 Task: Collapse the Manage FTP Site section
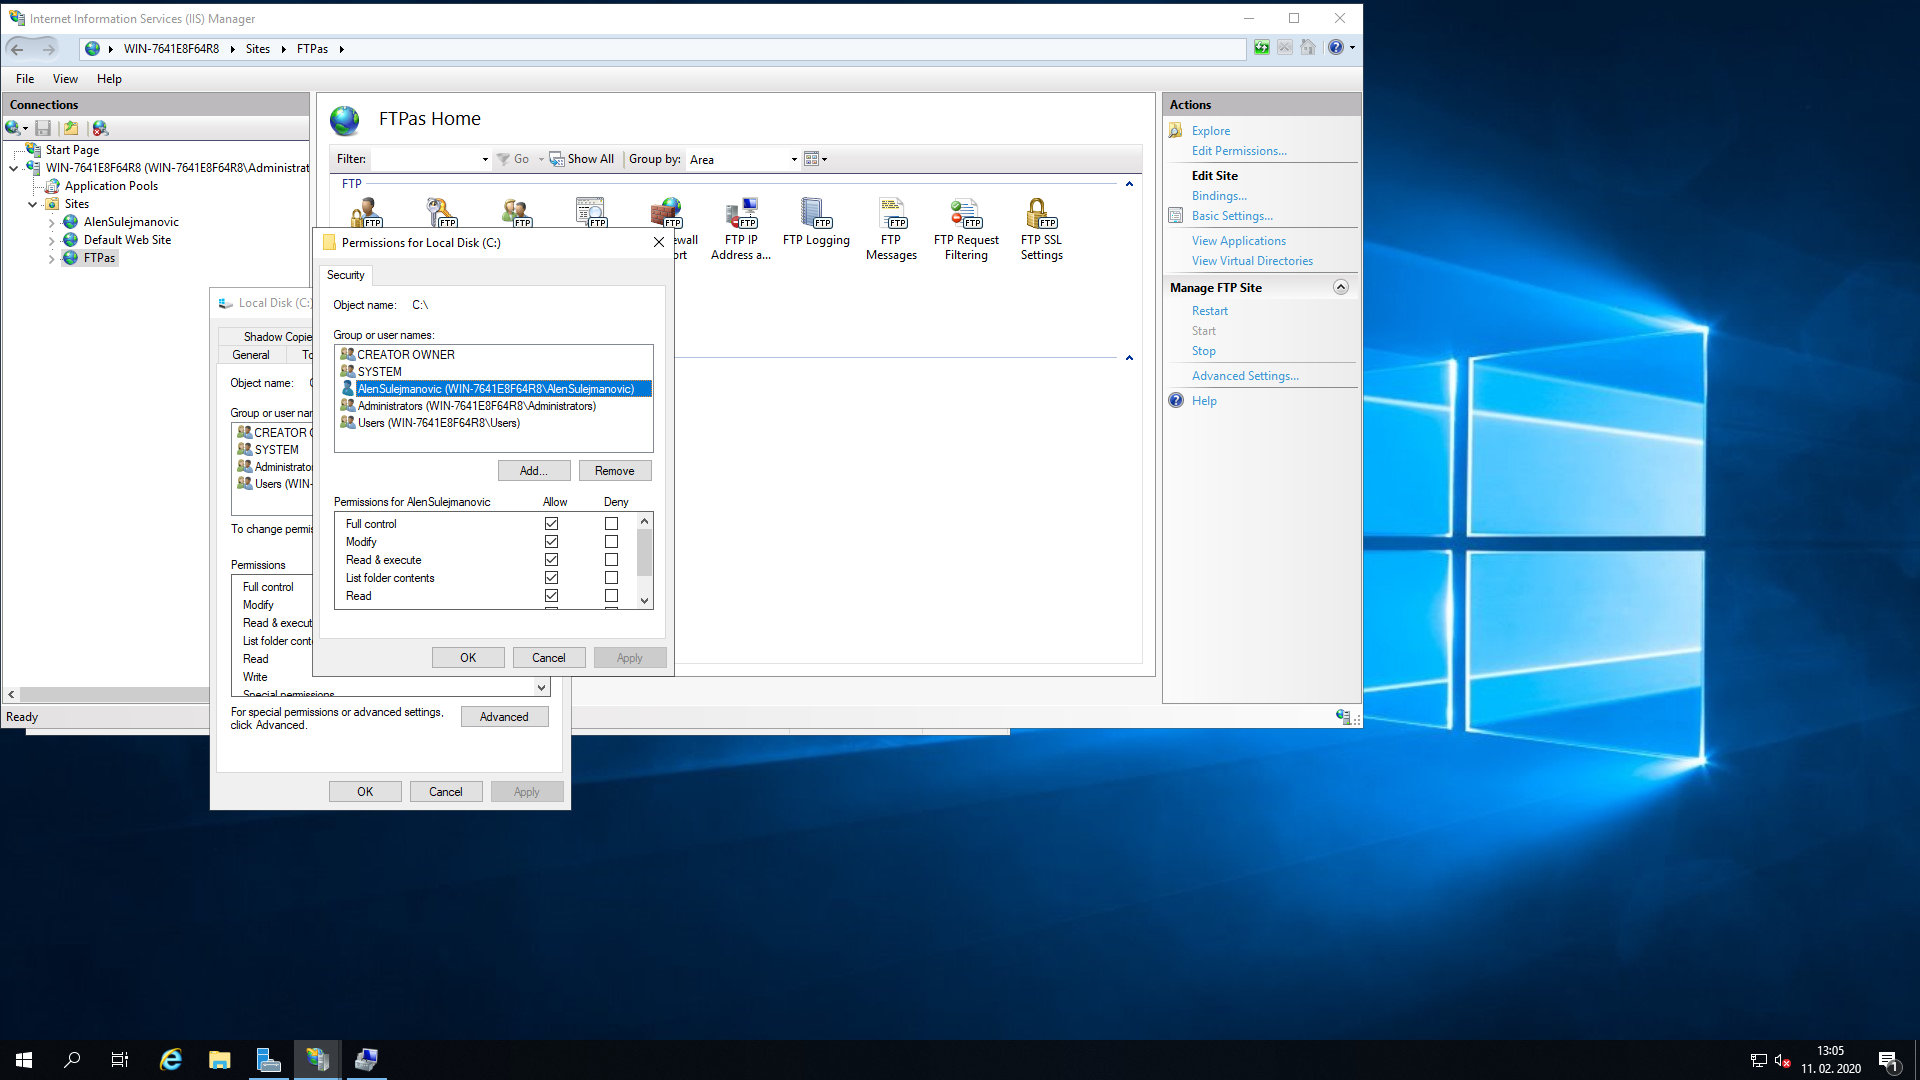(1341, 287)
